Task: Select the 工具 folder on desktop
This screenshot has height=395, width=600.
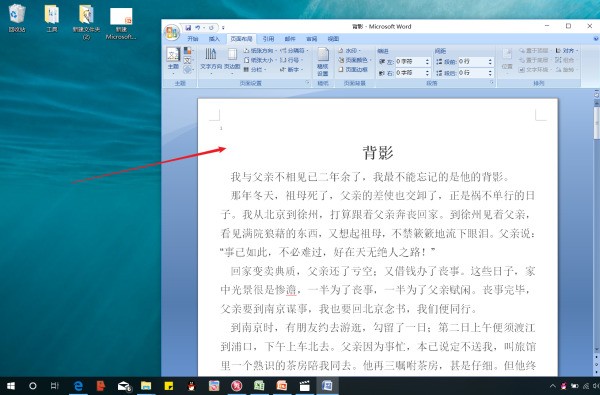Action: 52,18
